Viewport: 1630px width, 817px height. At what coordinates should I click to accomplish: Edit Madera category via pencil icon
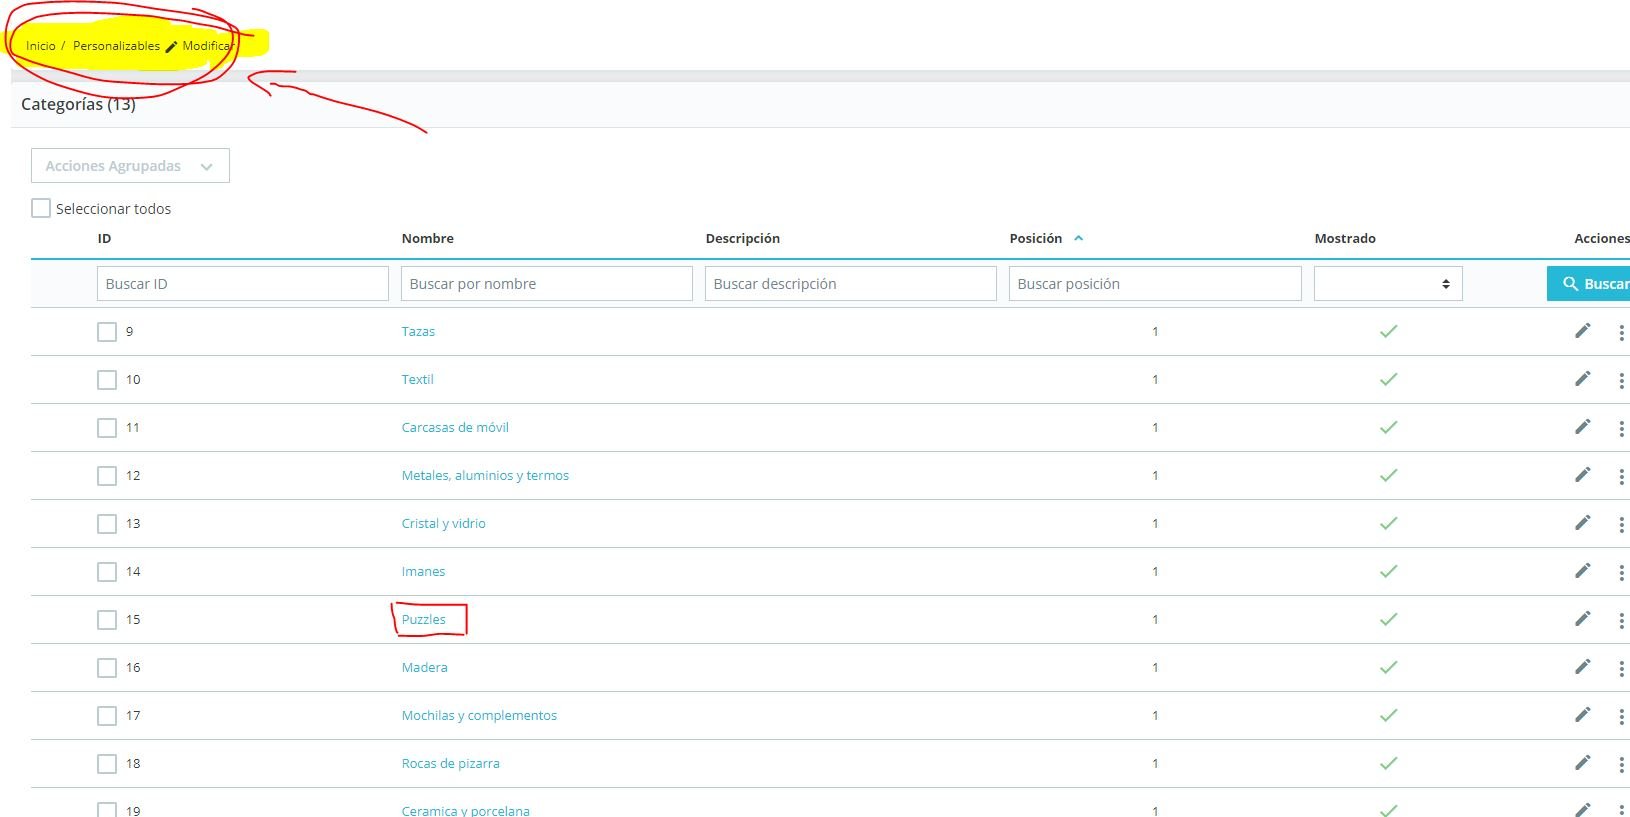pos(1582,667)
